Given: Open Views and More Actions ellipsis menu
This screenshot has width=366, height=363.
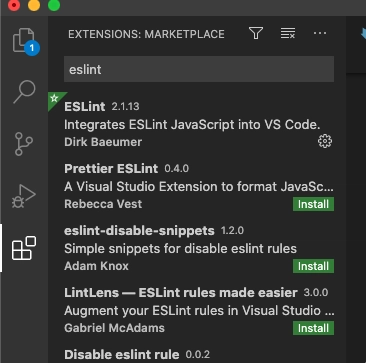Looking at the screenshot, I should tap(320, 33).
